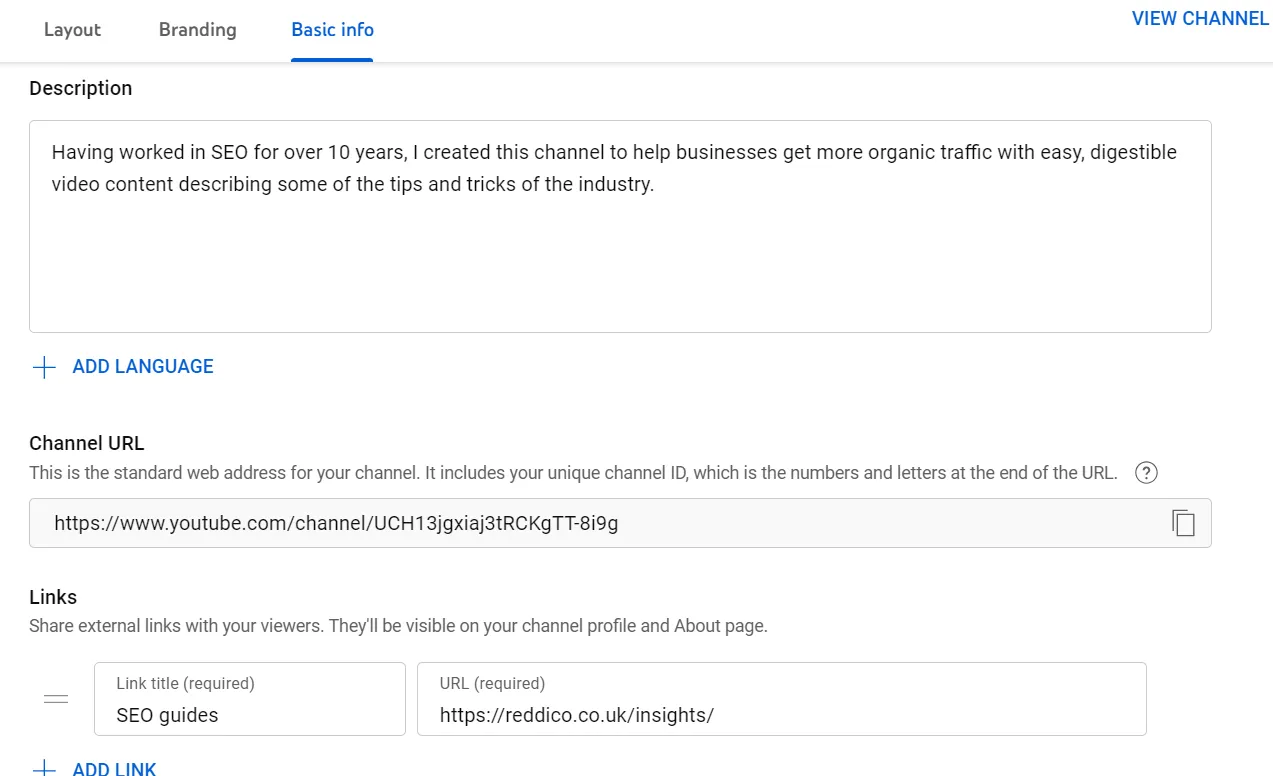Click the Links heading
The width and height of the screenshot is (1273, 776).
[53, 597]
